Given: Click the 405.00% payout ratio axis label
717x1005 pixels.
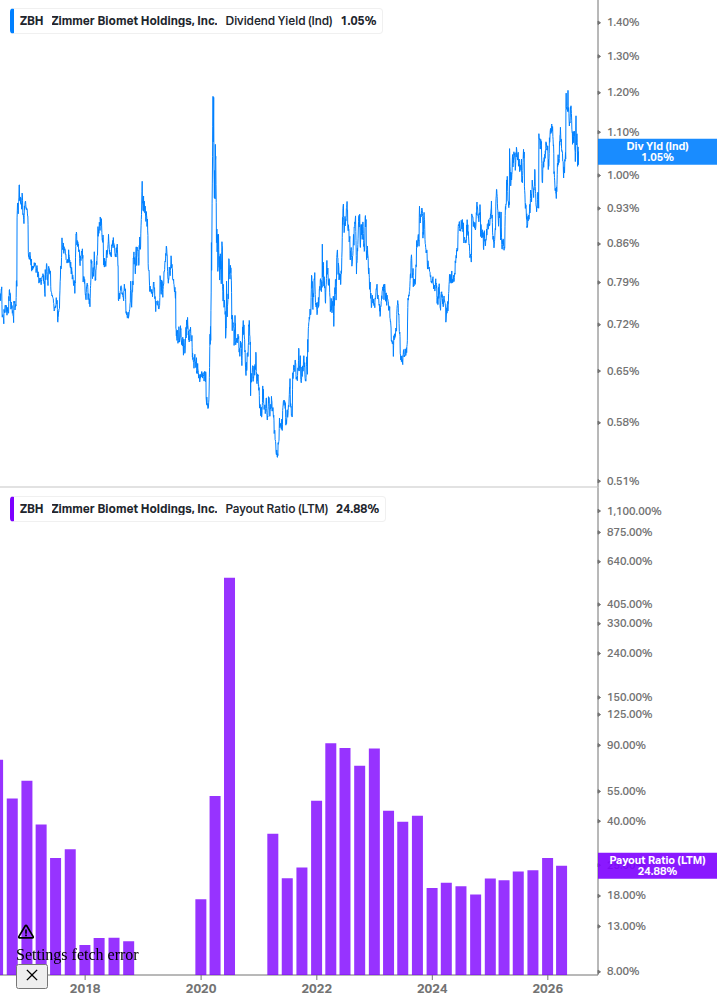Looking at the screenshot, I should (629, 604).
